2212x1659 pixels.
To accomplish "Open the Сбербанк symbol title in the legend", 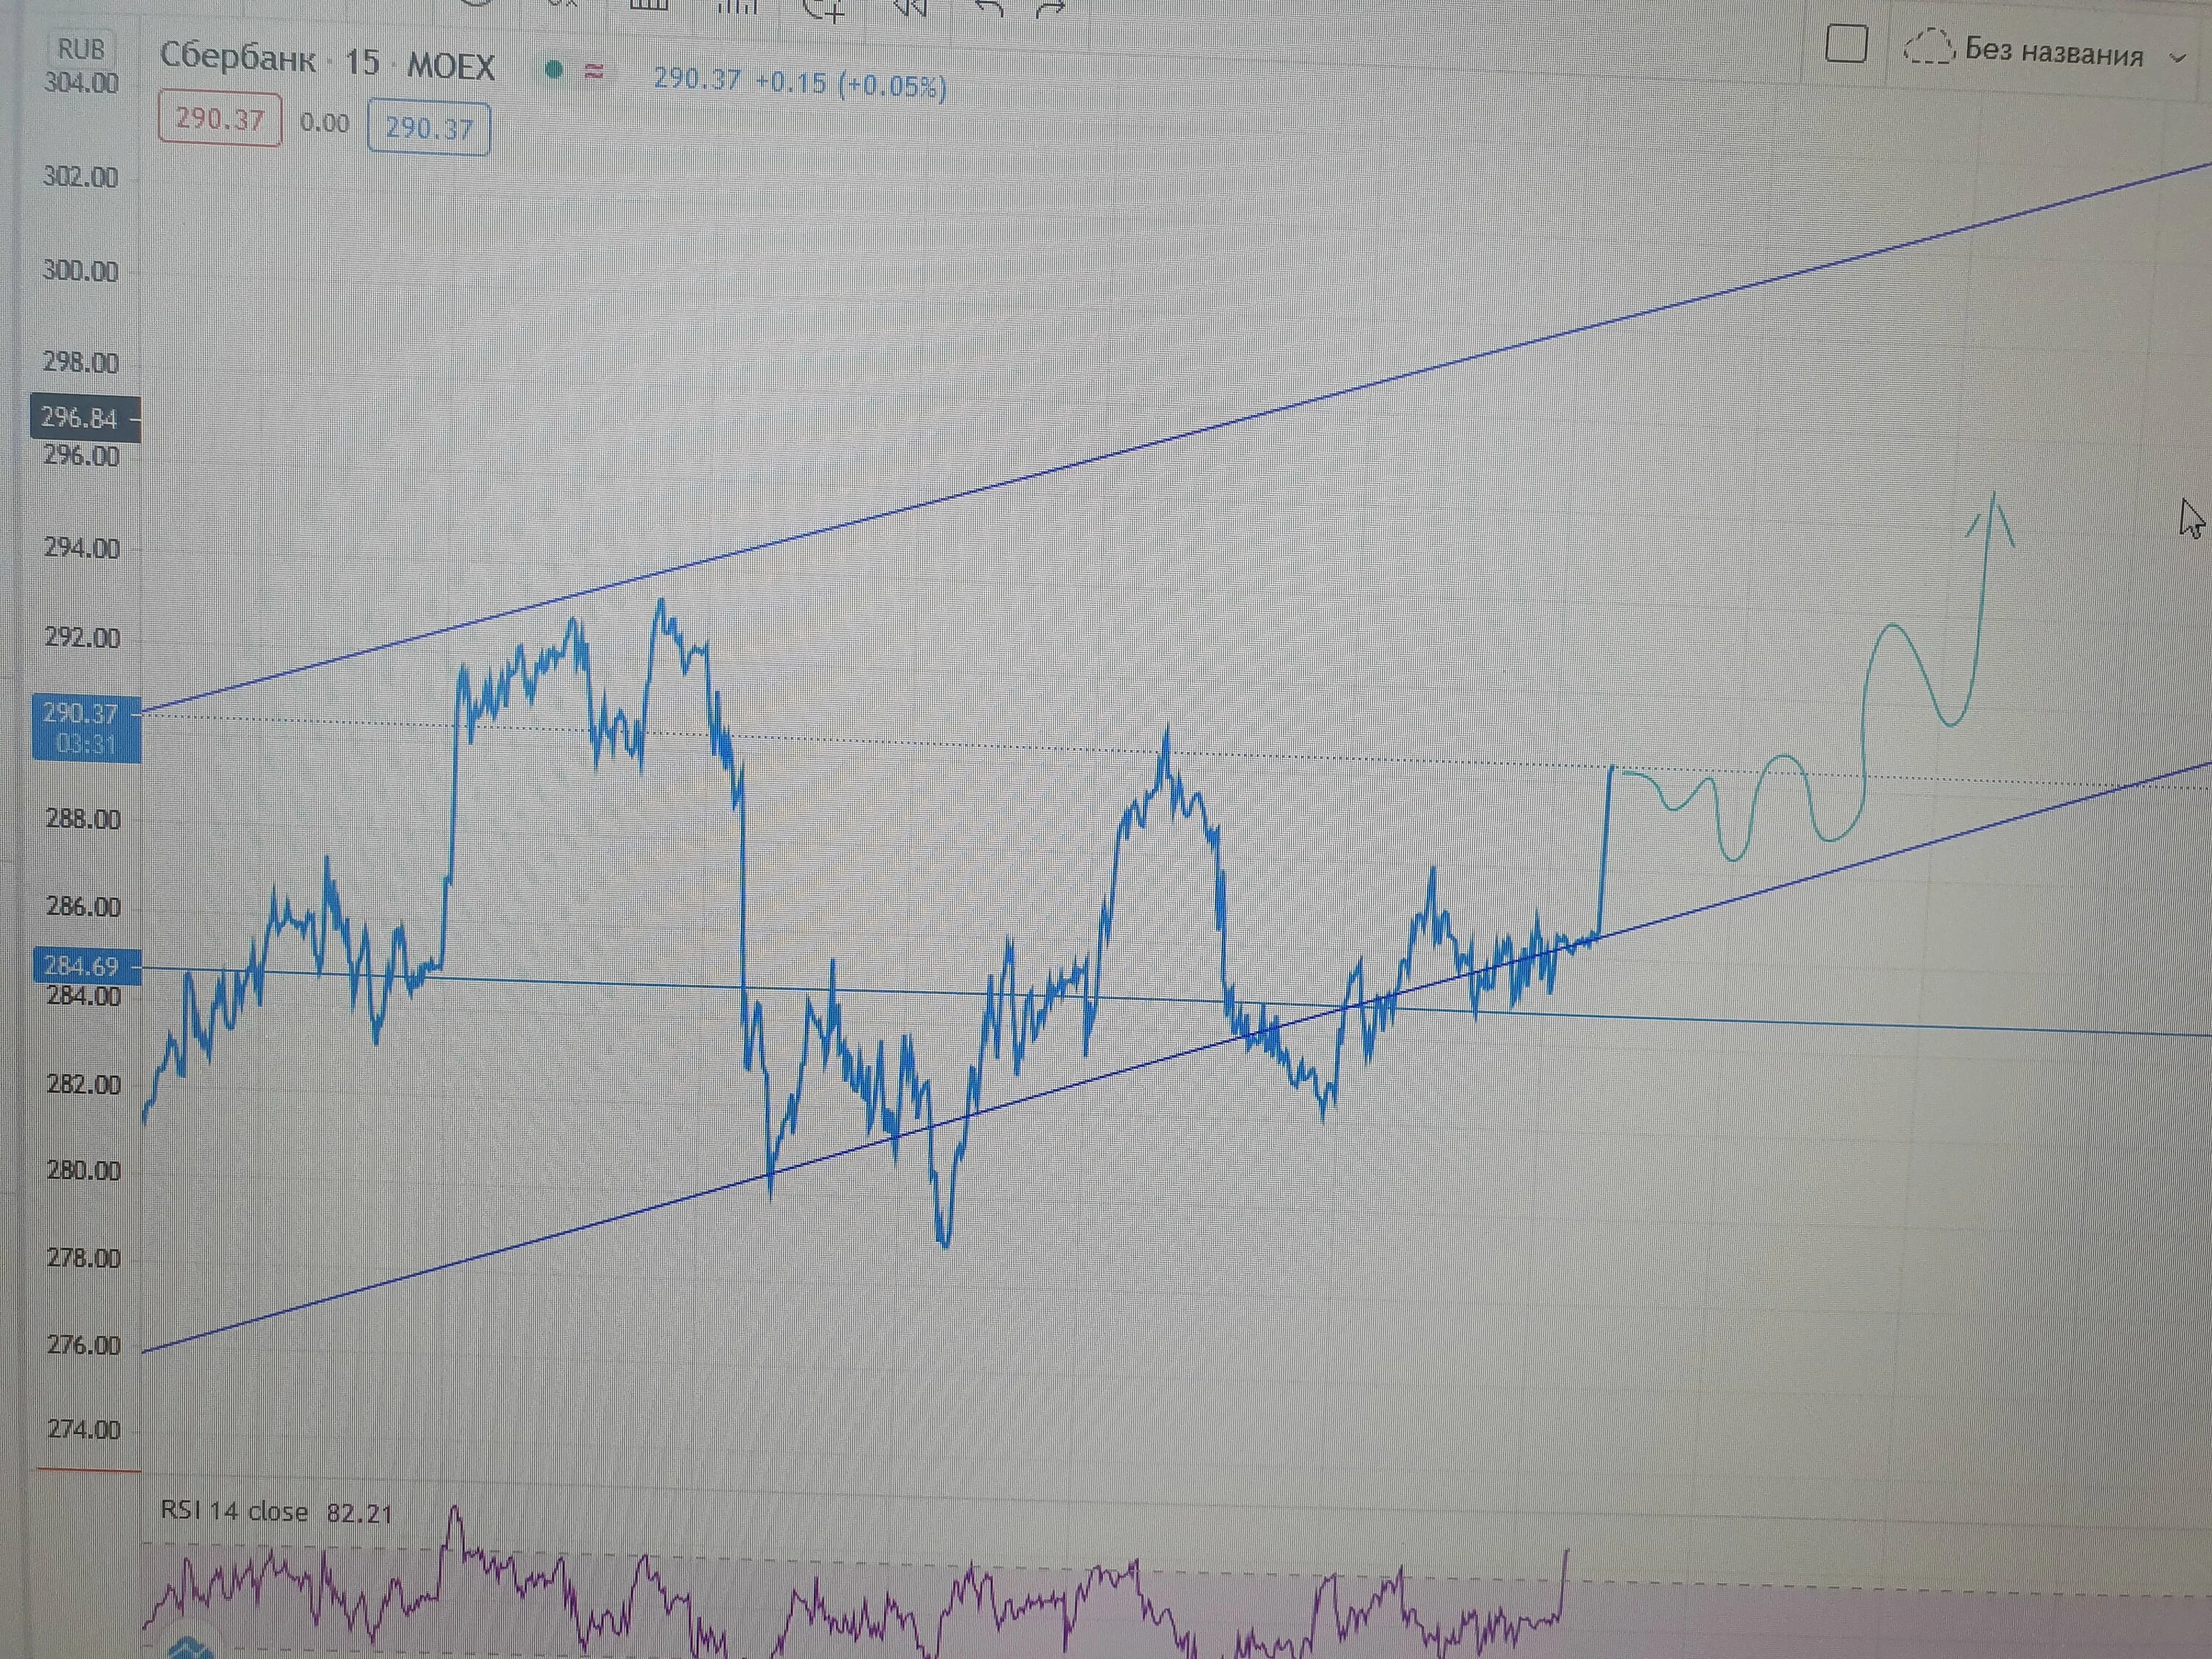I will tap(238, 56).
